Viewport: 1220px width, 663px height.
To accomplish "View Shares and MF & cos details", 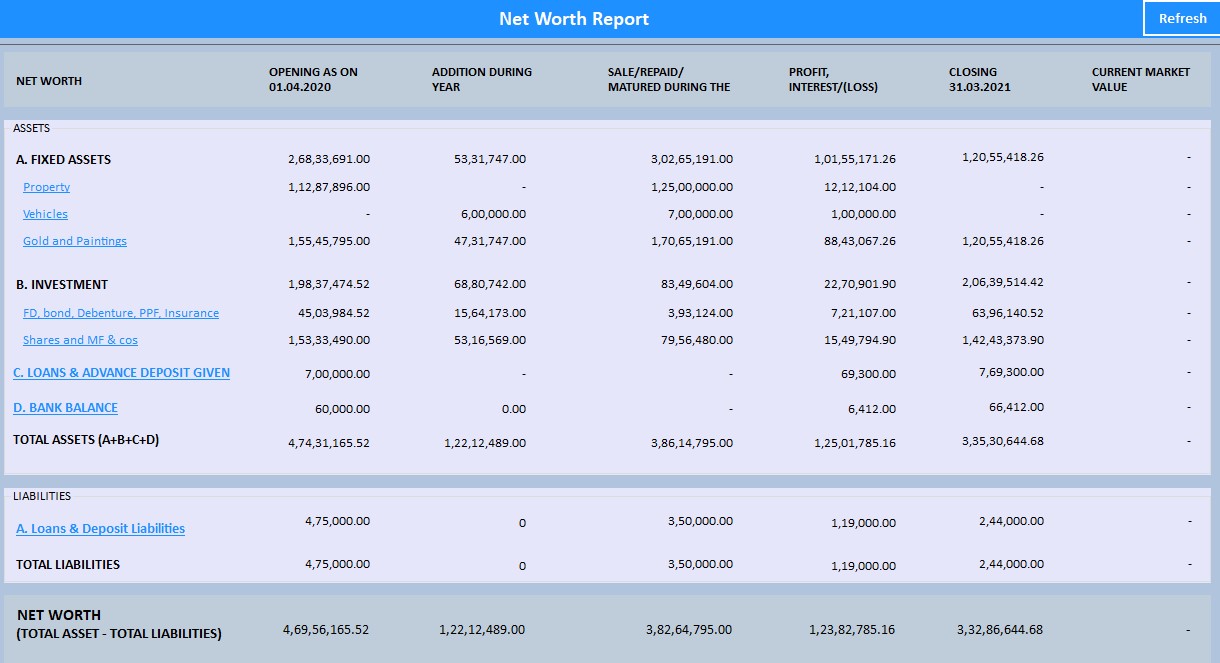I will coord(80,340).
